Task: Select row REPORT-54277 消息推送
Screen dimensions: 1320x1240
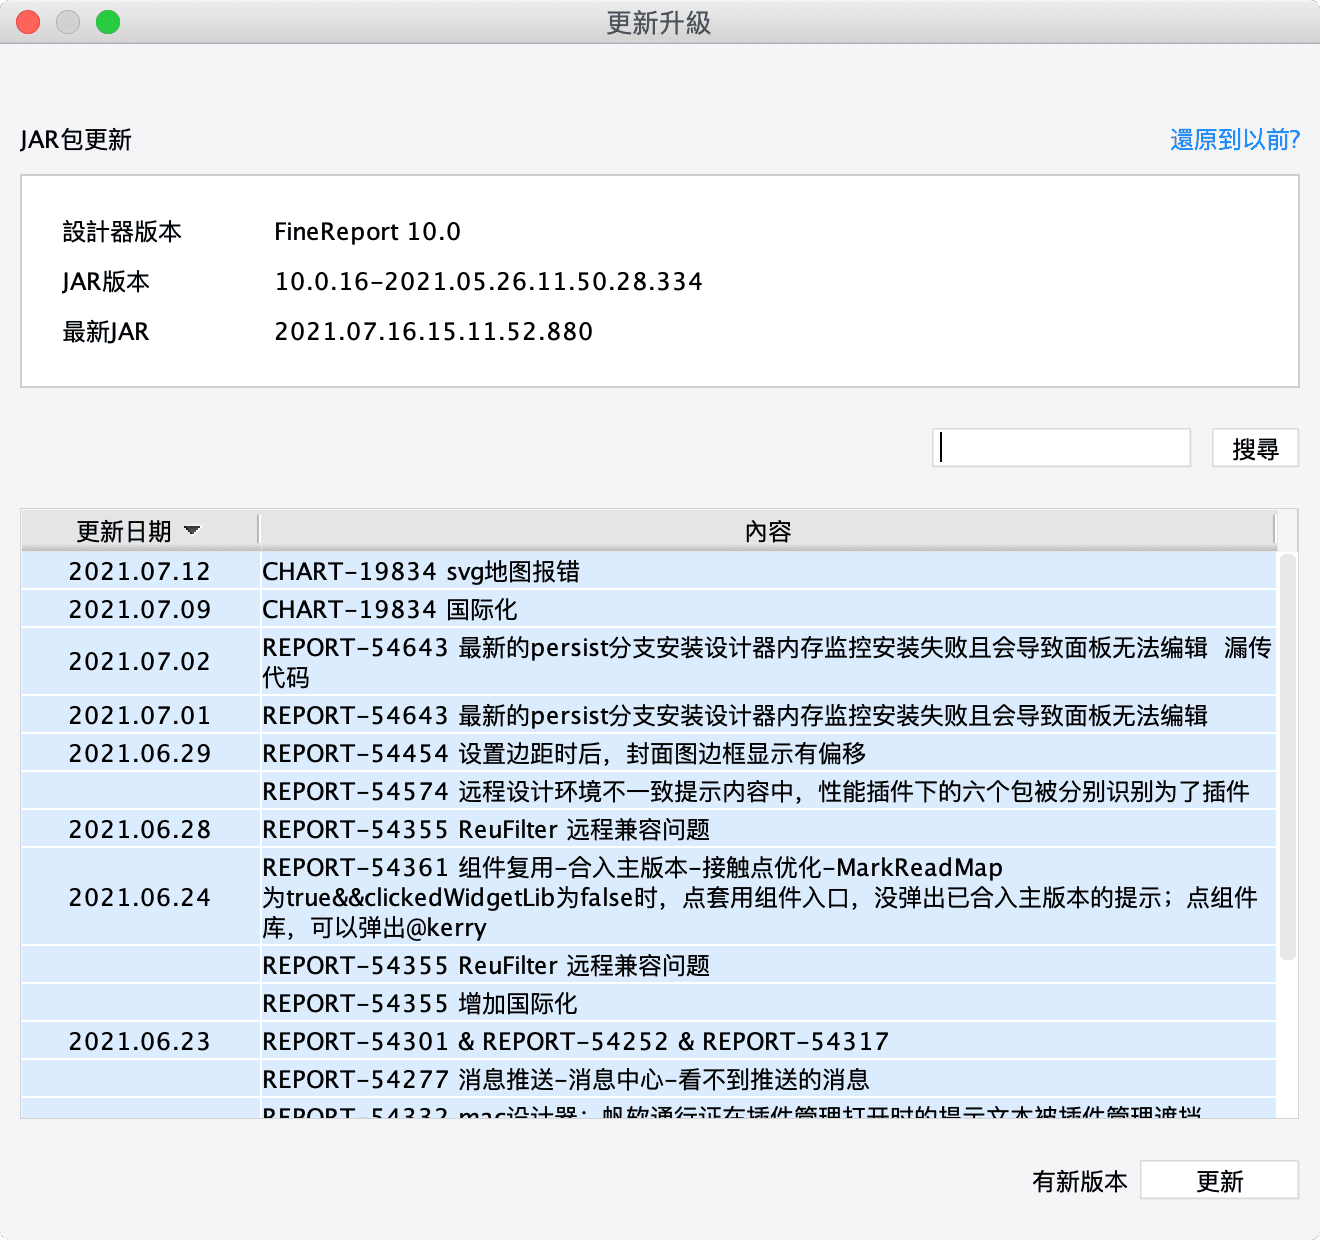Action: (x=768, y=1079)
